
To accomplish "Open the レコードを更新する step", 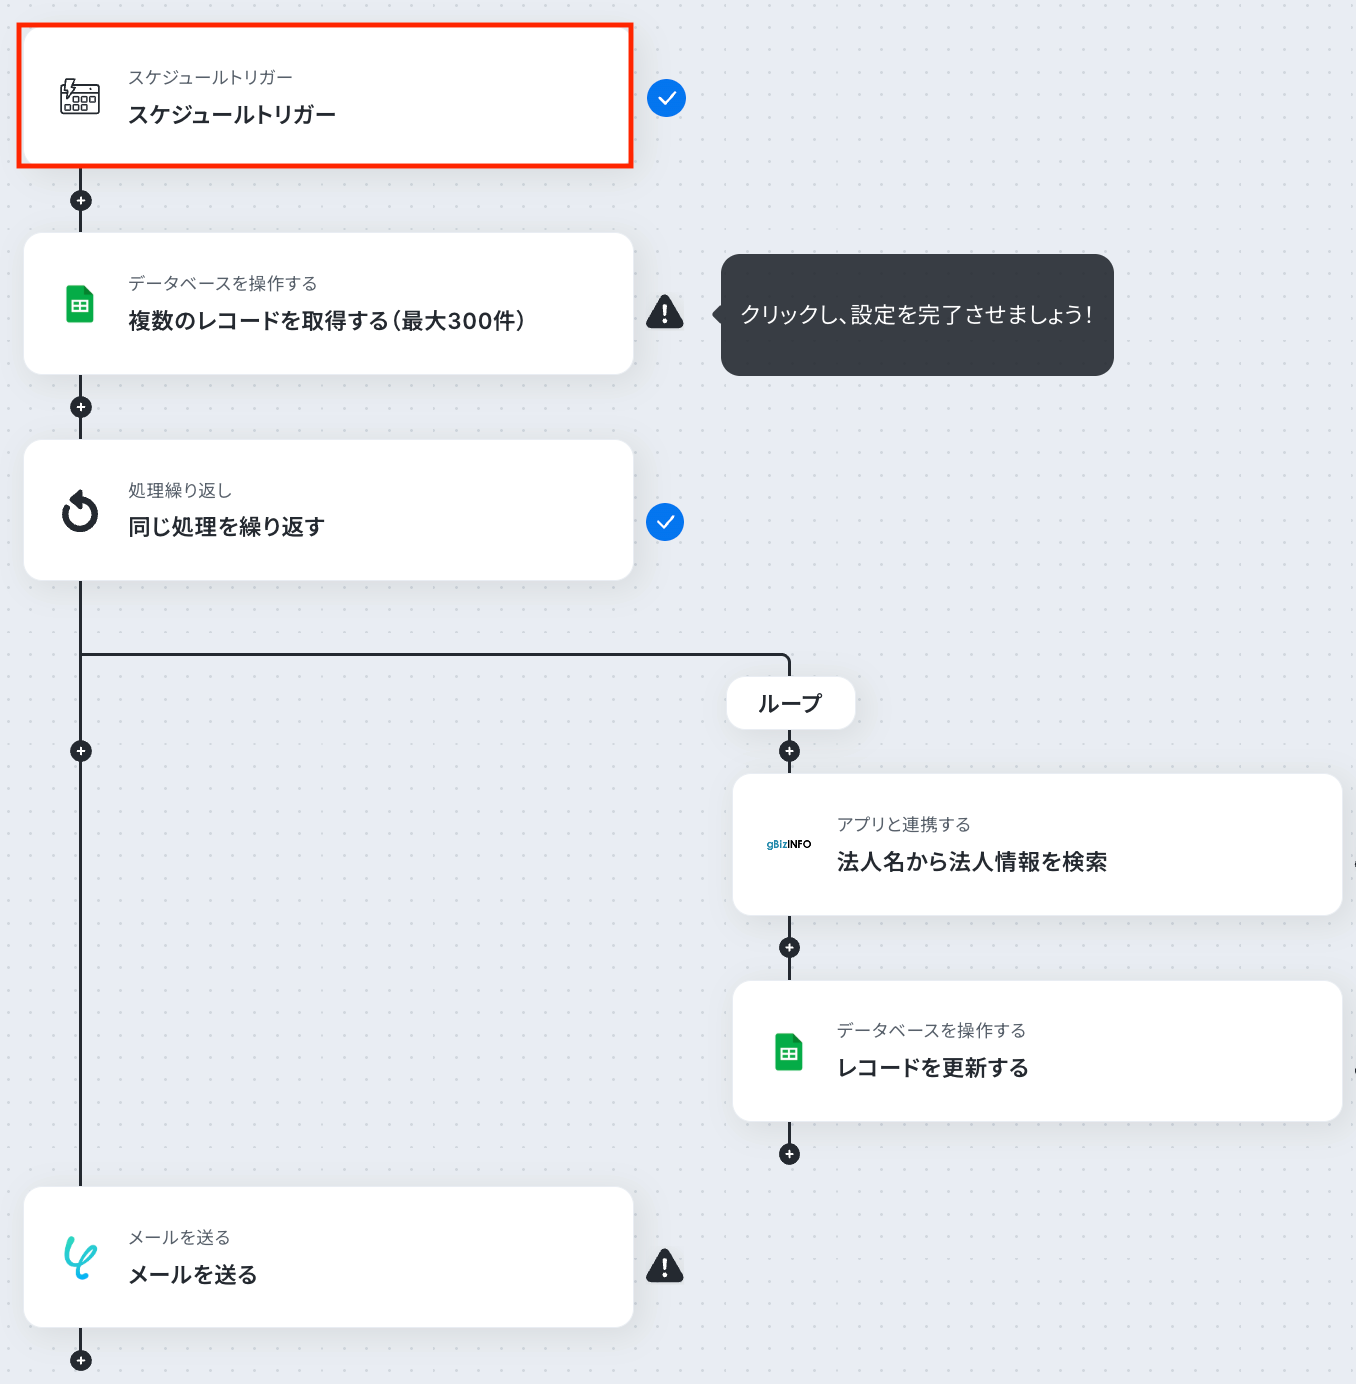I will point(1037,1051).
